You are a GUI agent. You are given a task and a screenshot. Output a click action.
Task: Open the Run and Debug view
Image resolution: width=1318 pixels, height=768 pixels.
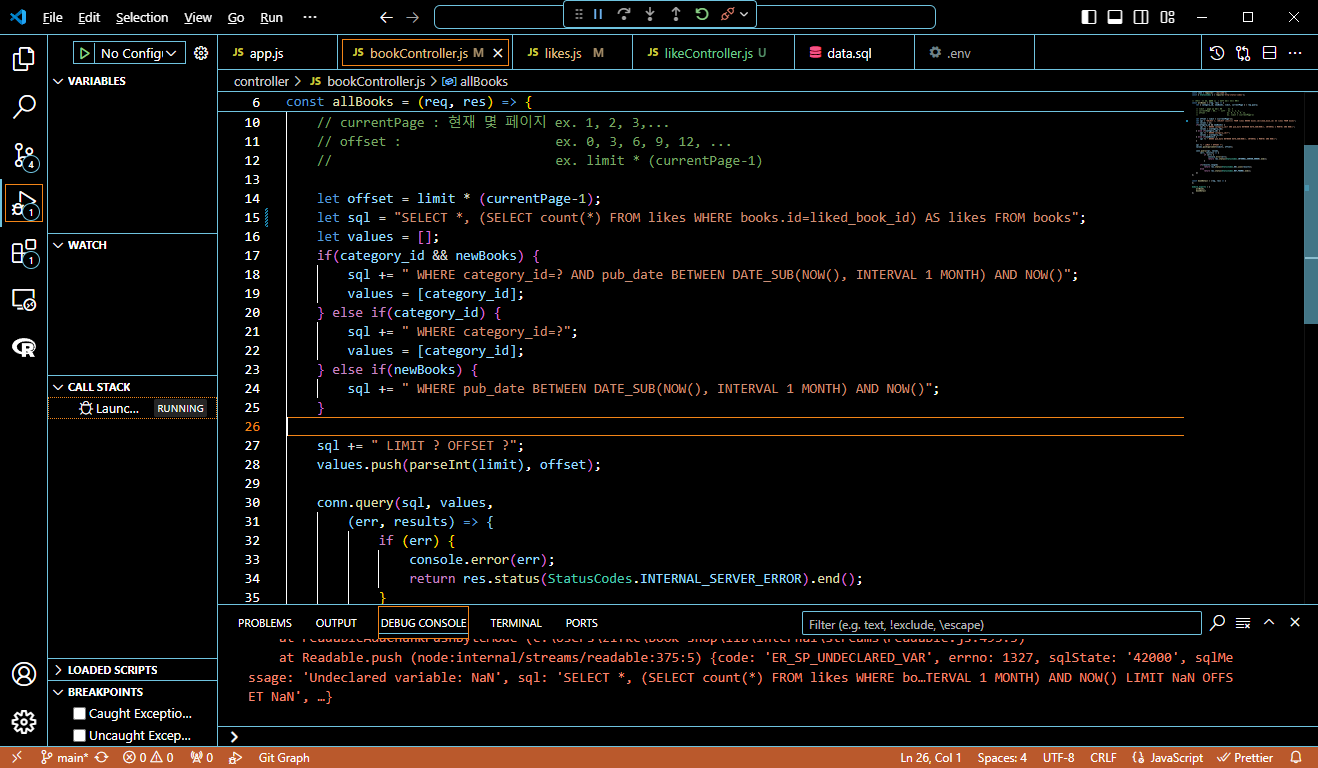(24, 203)
